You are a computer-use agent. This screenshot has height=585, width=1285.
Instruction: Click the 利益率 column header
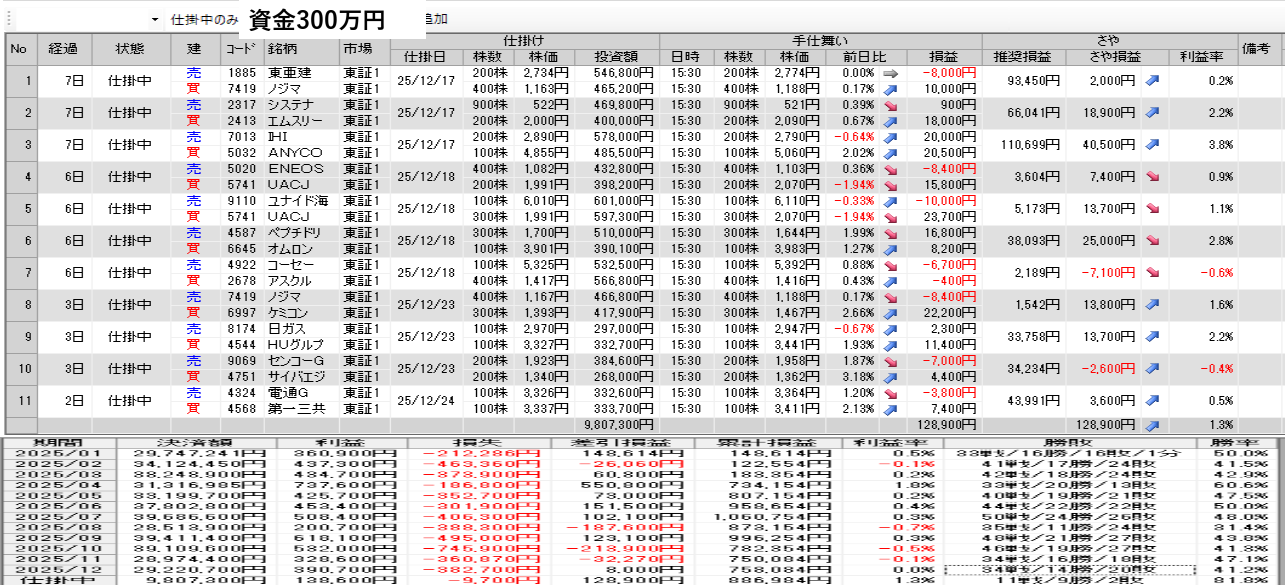click(x=1201, y=57)
